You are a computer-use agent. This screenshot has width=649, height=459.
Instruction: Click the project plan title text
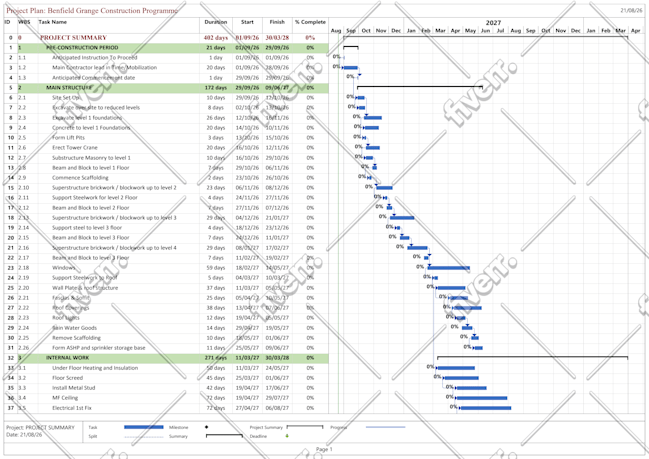point(92,10)
